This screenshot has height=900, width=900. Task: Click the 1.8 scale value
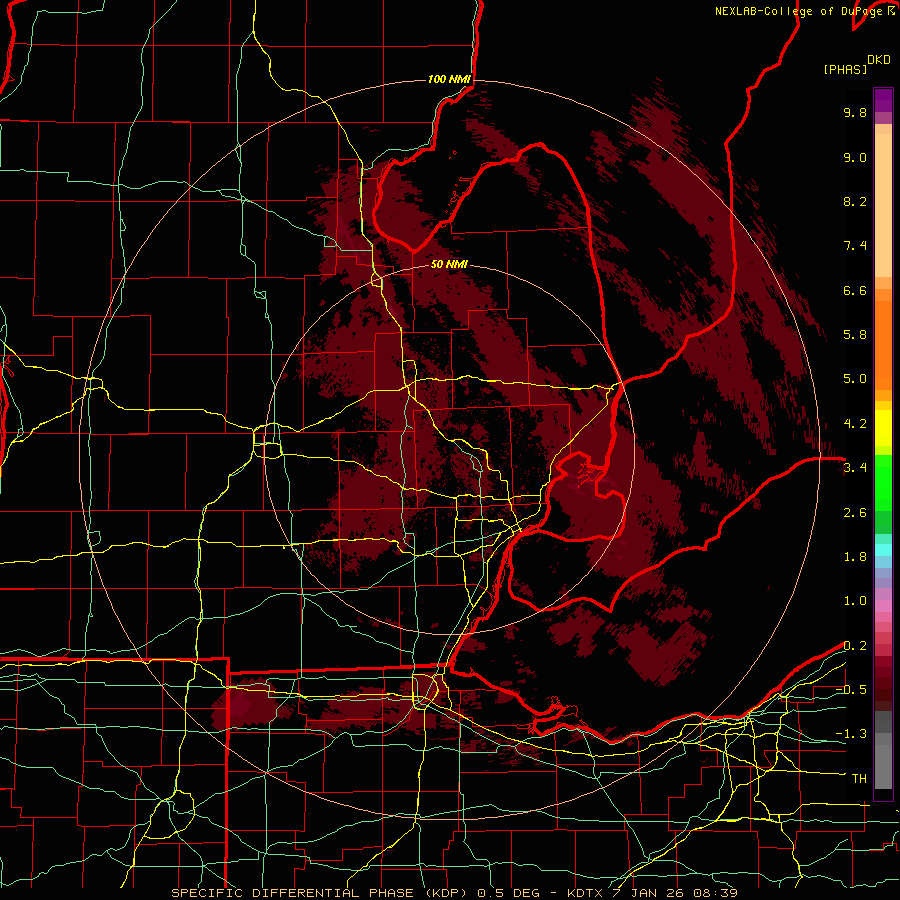click(855, 557)
